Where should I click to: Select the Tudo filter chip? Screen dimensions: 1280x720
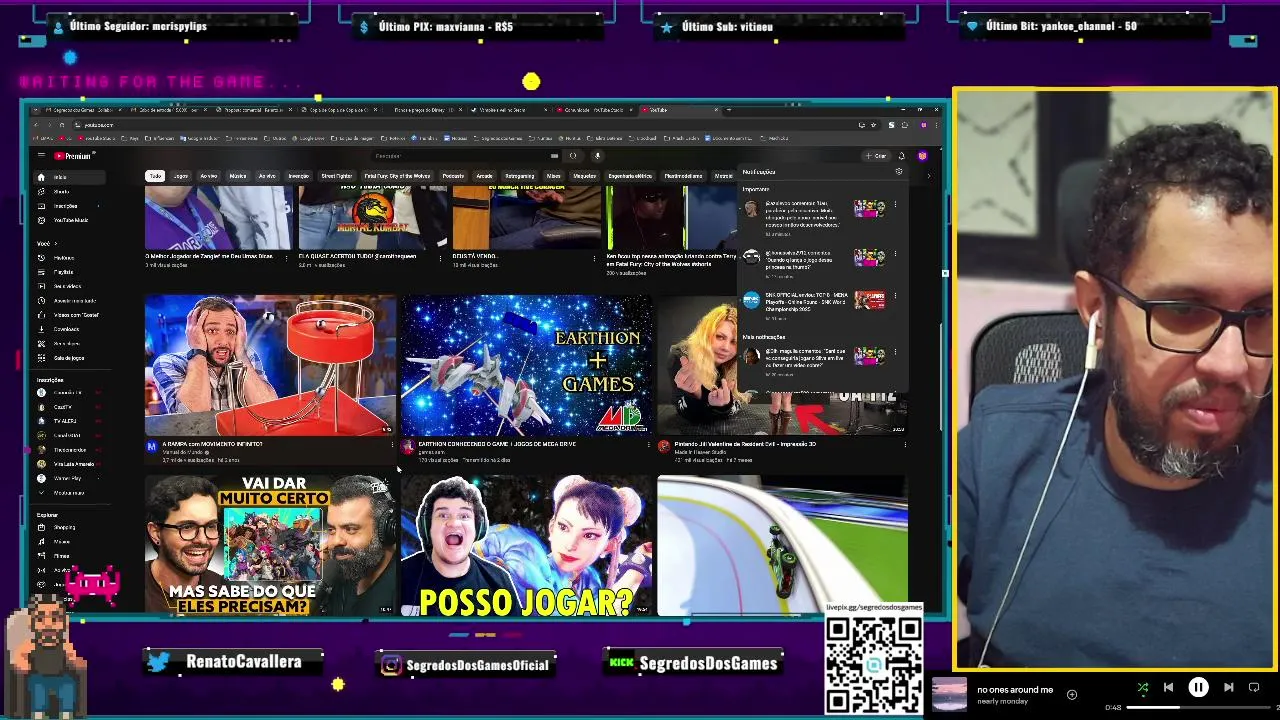coord(154,176)
